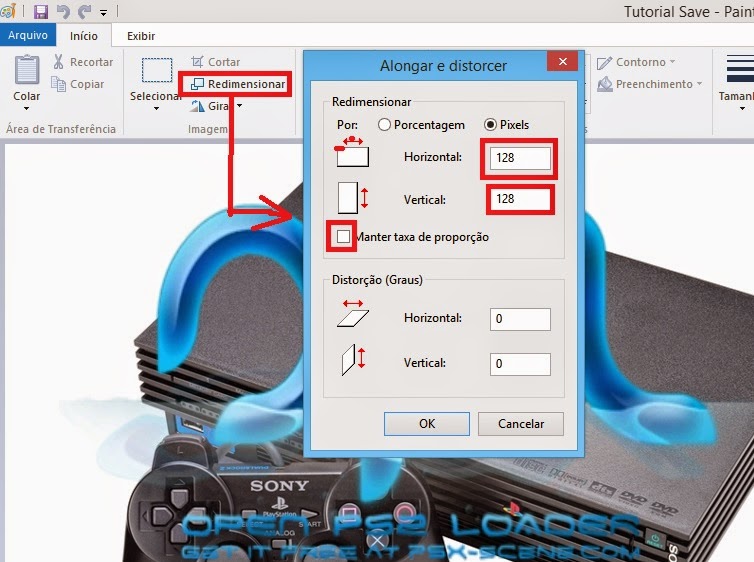This screenshot has height=562, width=754.
Task: Expand the Tamanho dropdown arrow
Action: 742,109
